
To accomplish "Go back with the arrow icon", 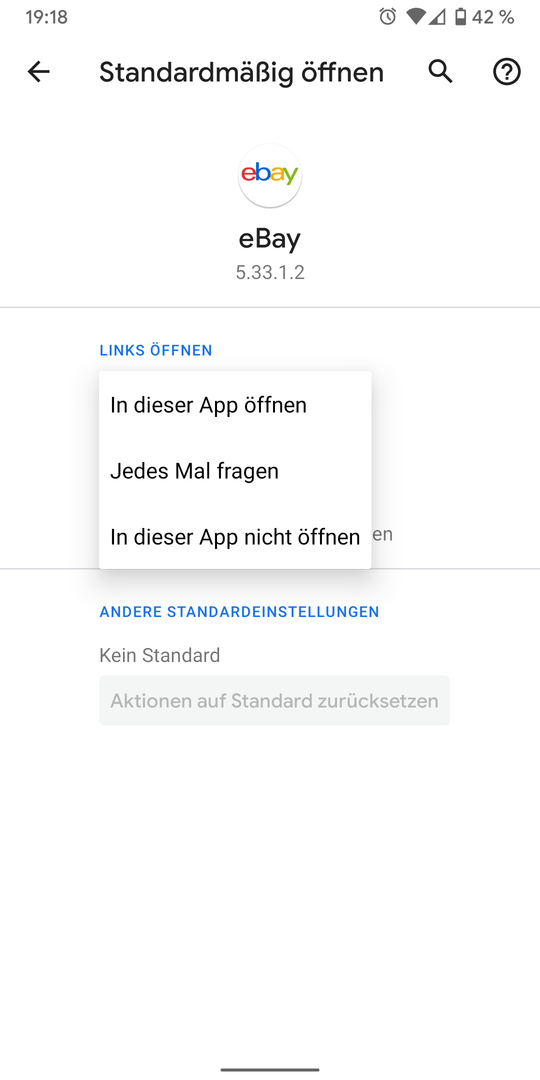I will coord(39,72).
